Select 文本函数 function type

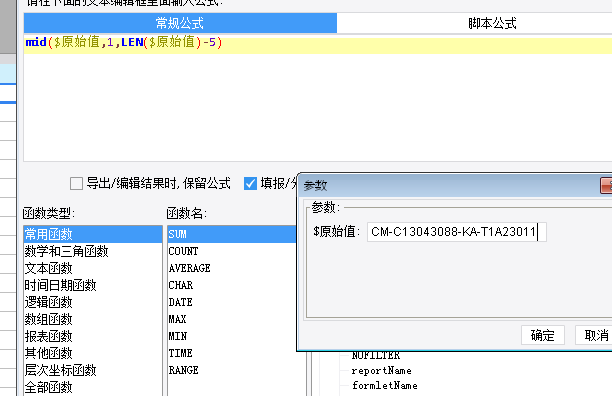(93, 268)
